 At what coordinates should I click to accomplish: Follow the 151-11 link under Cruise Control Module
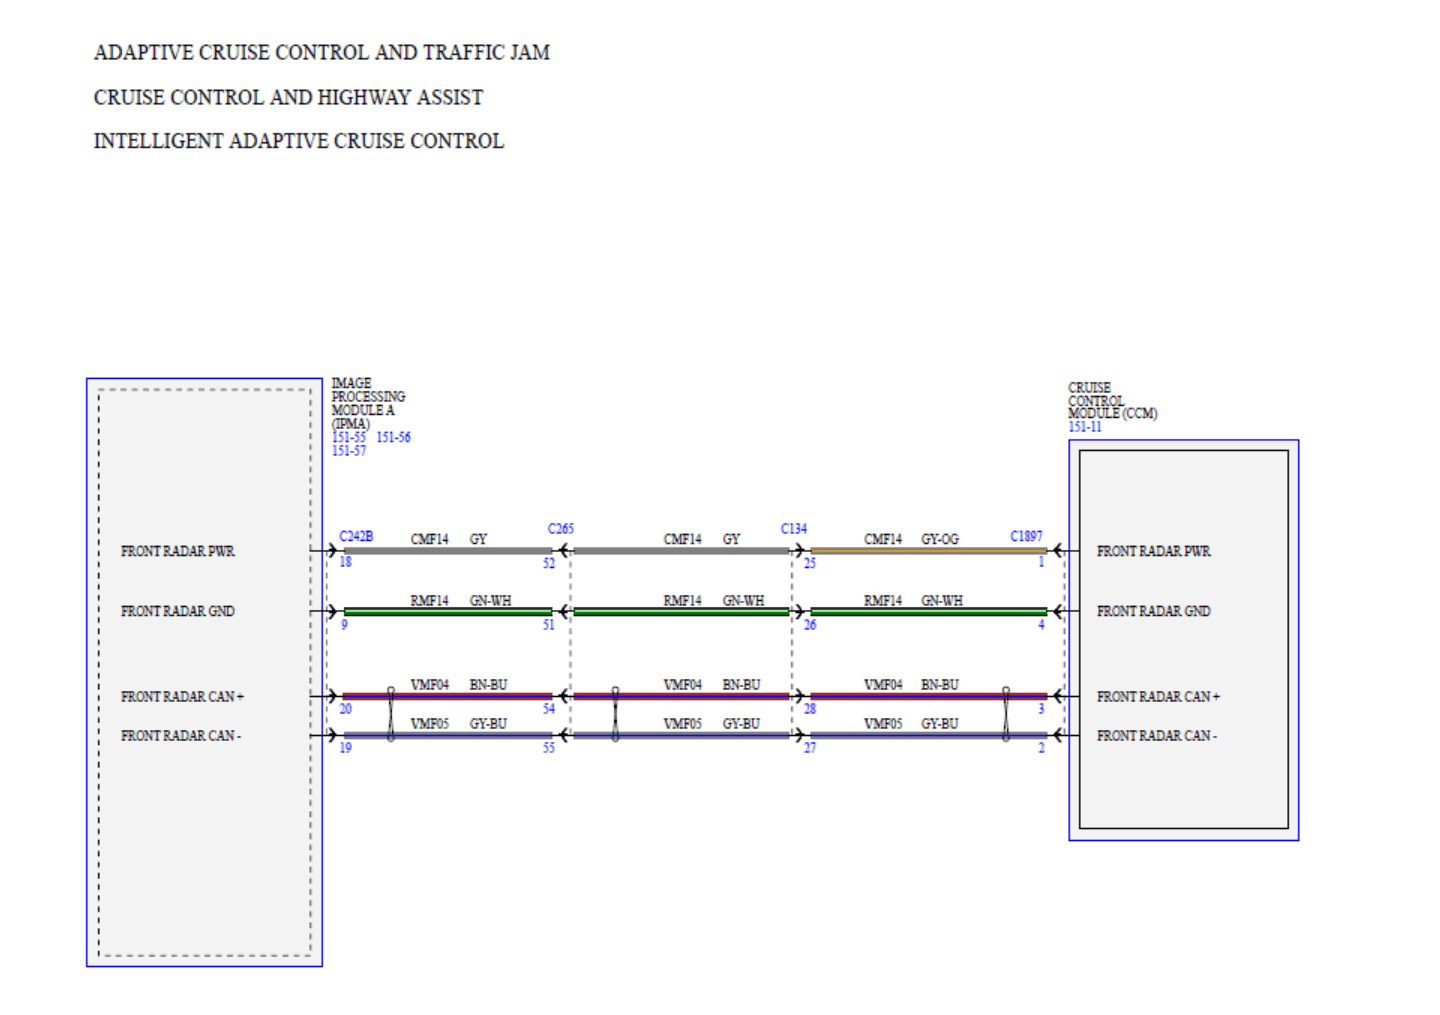point(1084,427)
